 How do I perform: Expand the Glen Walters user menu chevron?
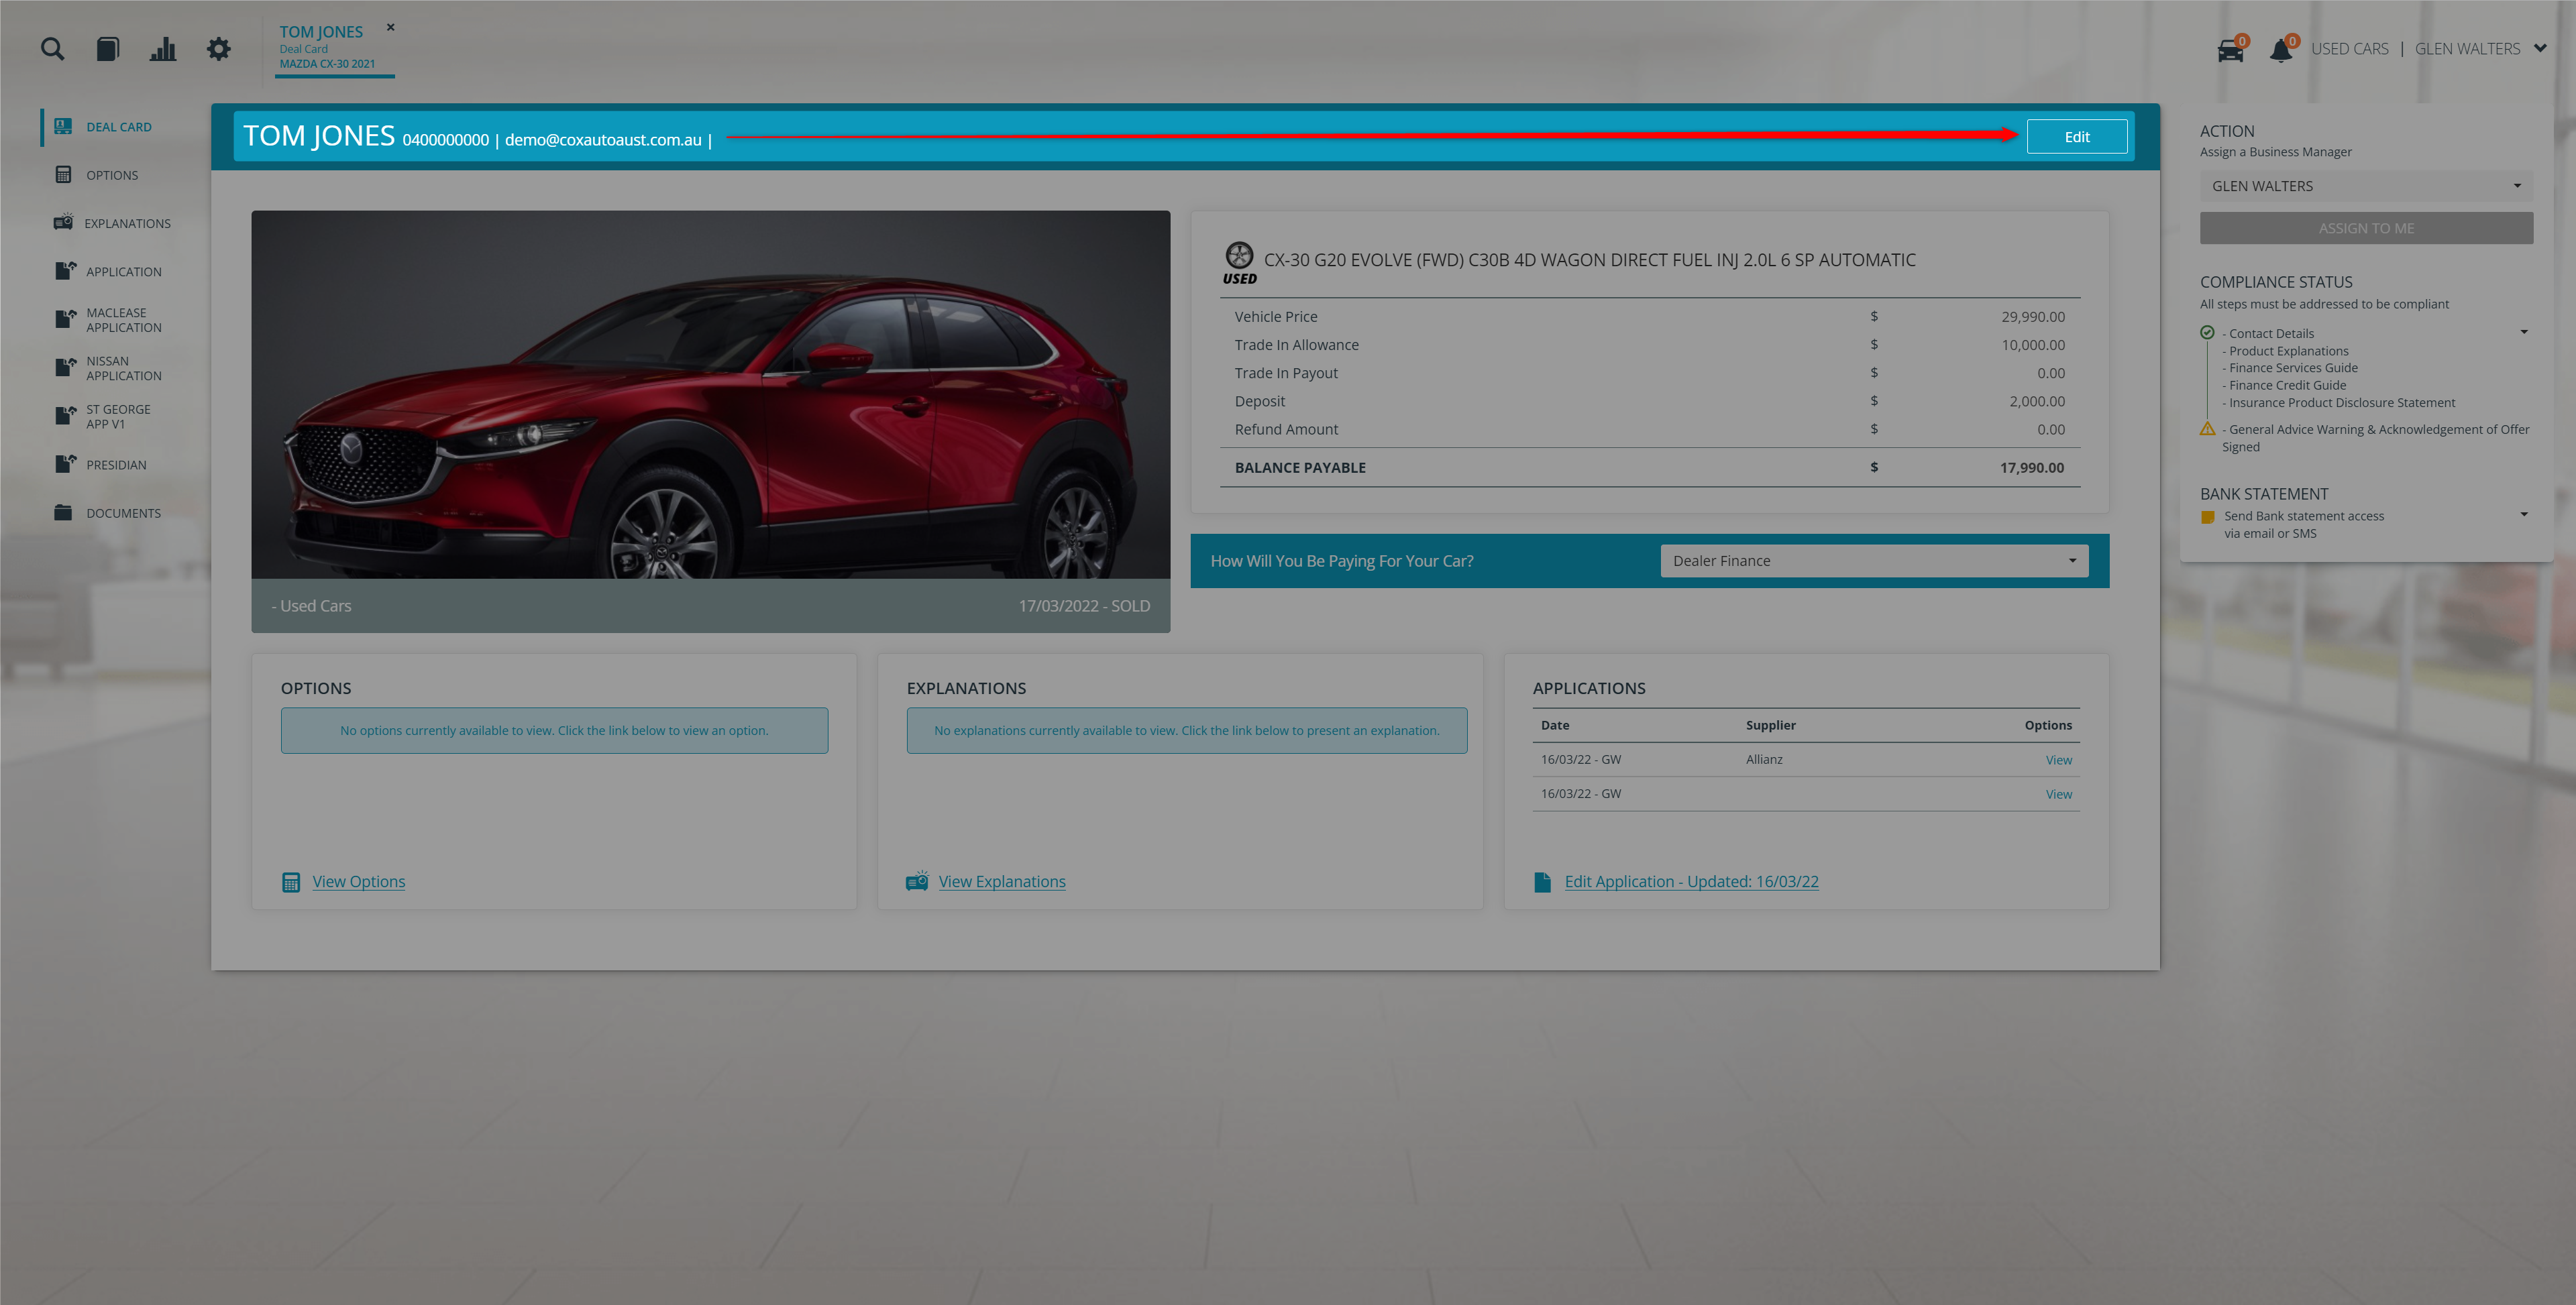coord(2540,48)
